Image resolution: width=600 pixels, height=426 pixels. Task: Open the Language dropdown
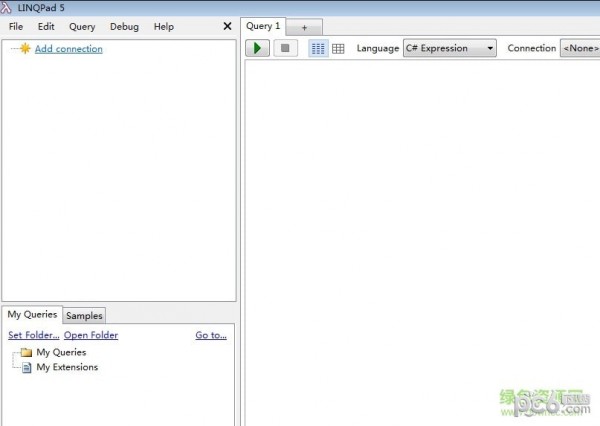click(x=450, y=48)
